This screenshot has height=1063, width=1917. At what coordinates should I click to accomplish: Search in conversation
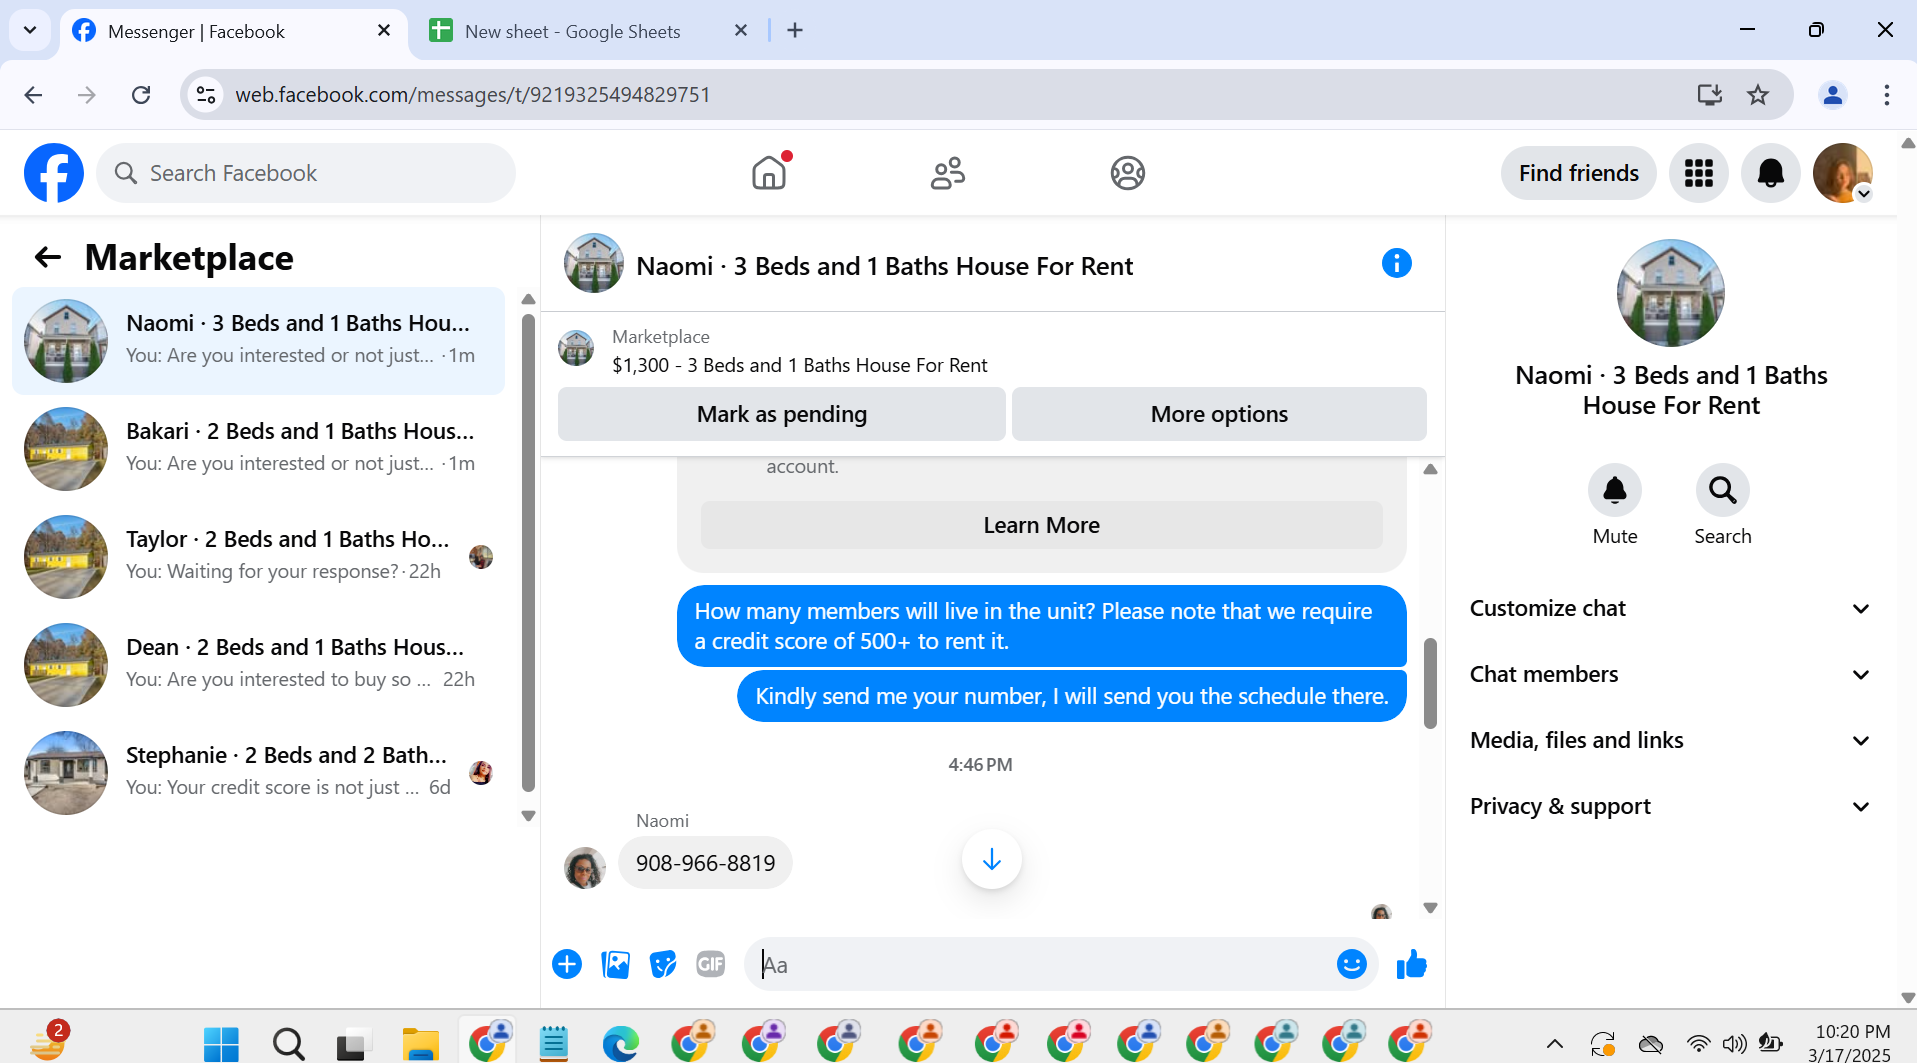[x=1723, y=490]
